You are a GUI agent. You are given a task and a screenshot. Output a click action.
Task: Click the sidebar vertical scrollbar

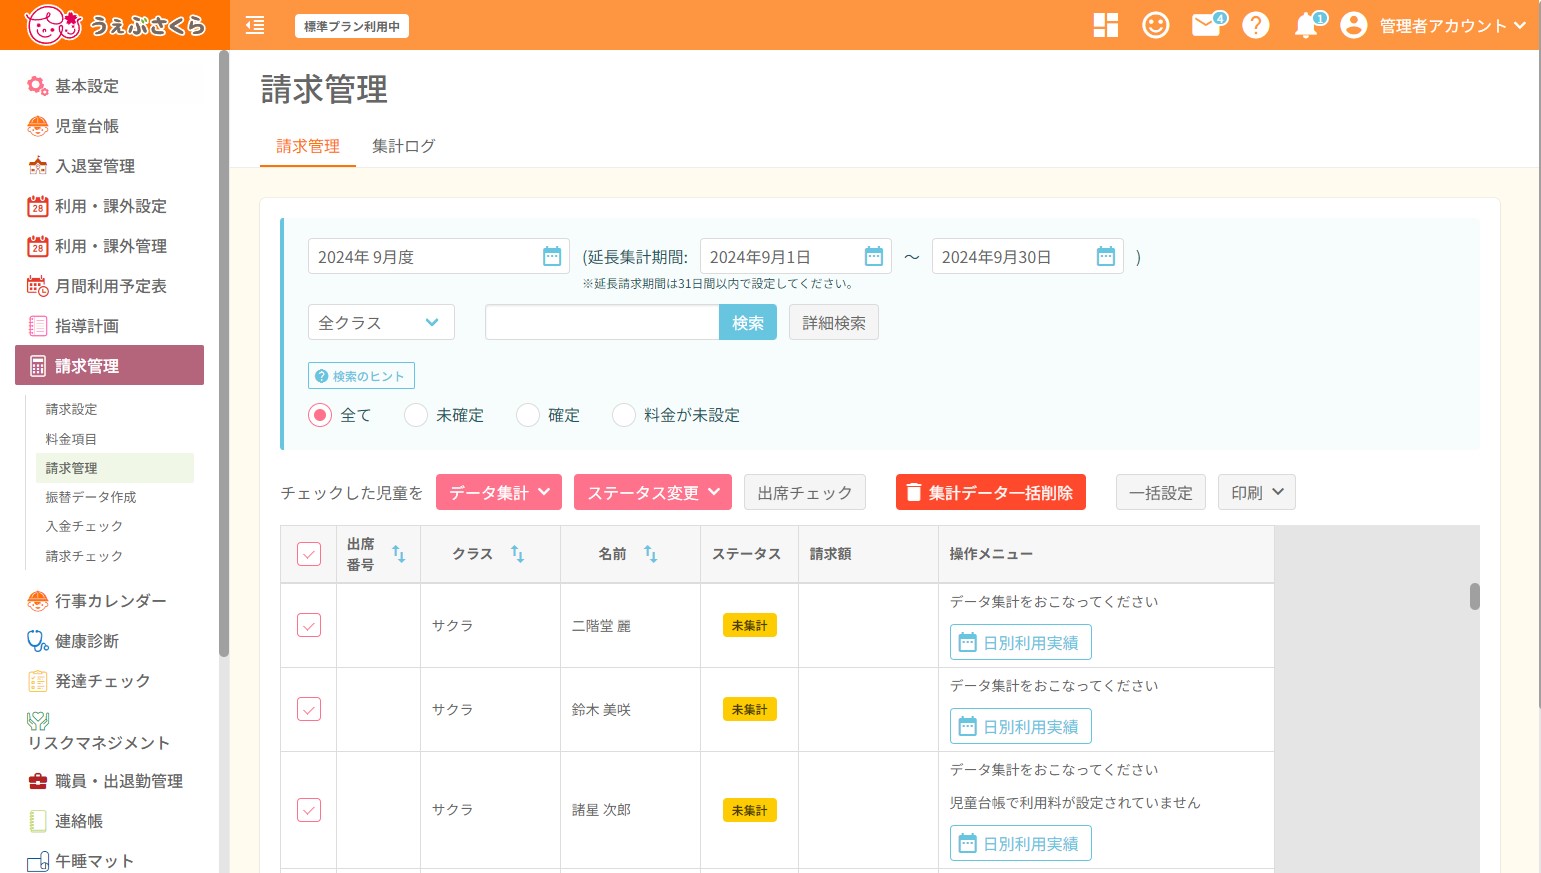tap(224, 355)
